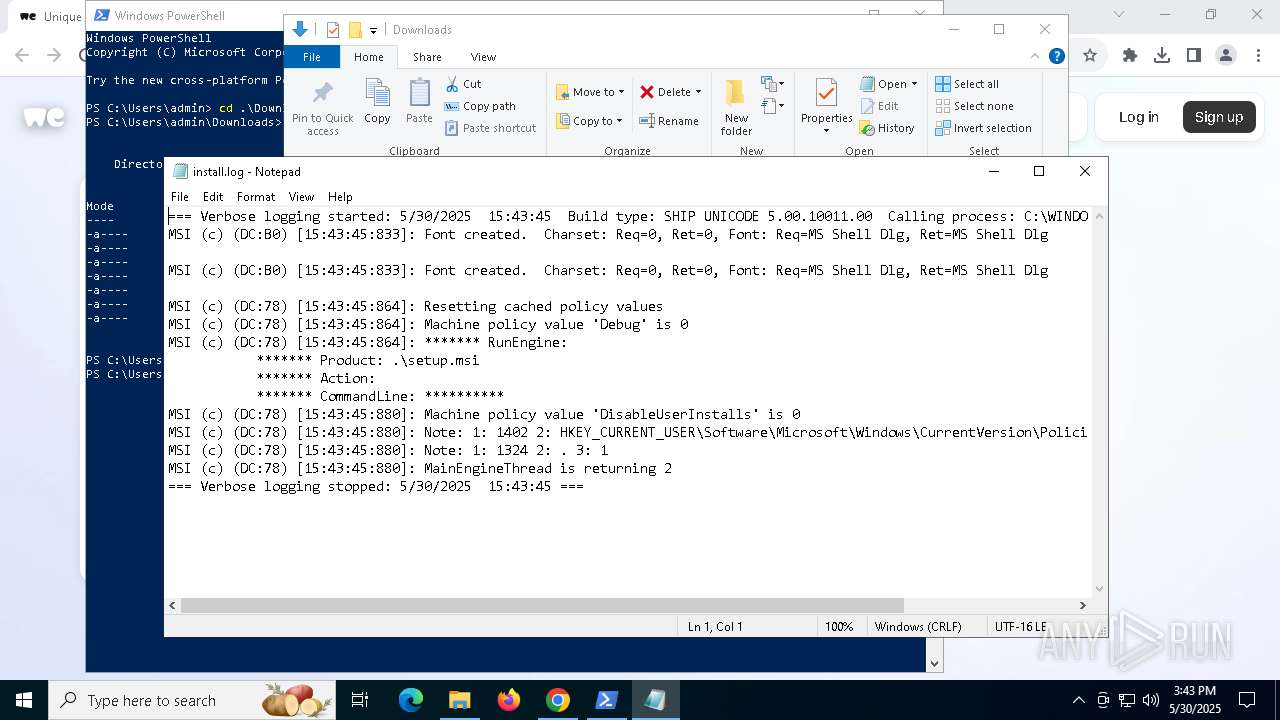Toggle Chrome side panel icon
1280x720 pixels.
[x=1194, y=56]
